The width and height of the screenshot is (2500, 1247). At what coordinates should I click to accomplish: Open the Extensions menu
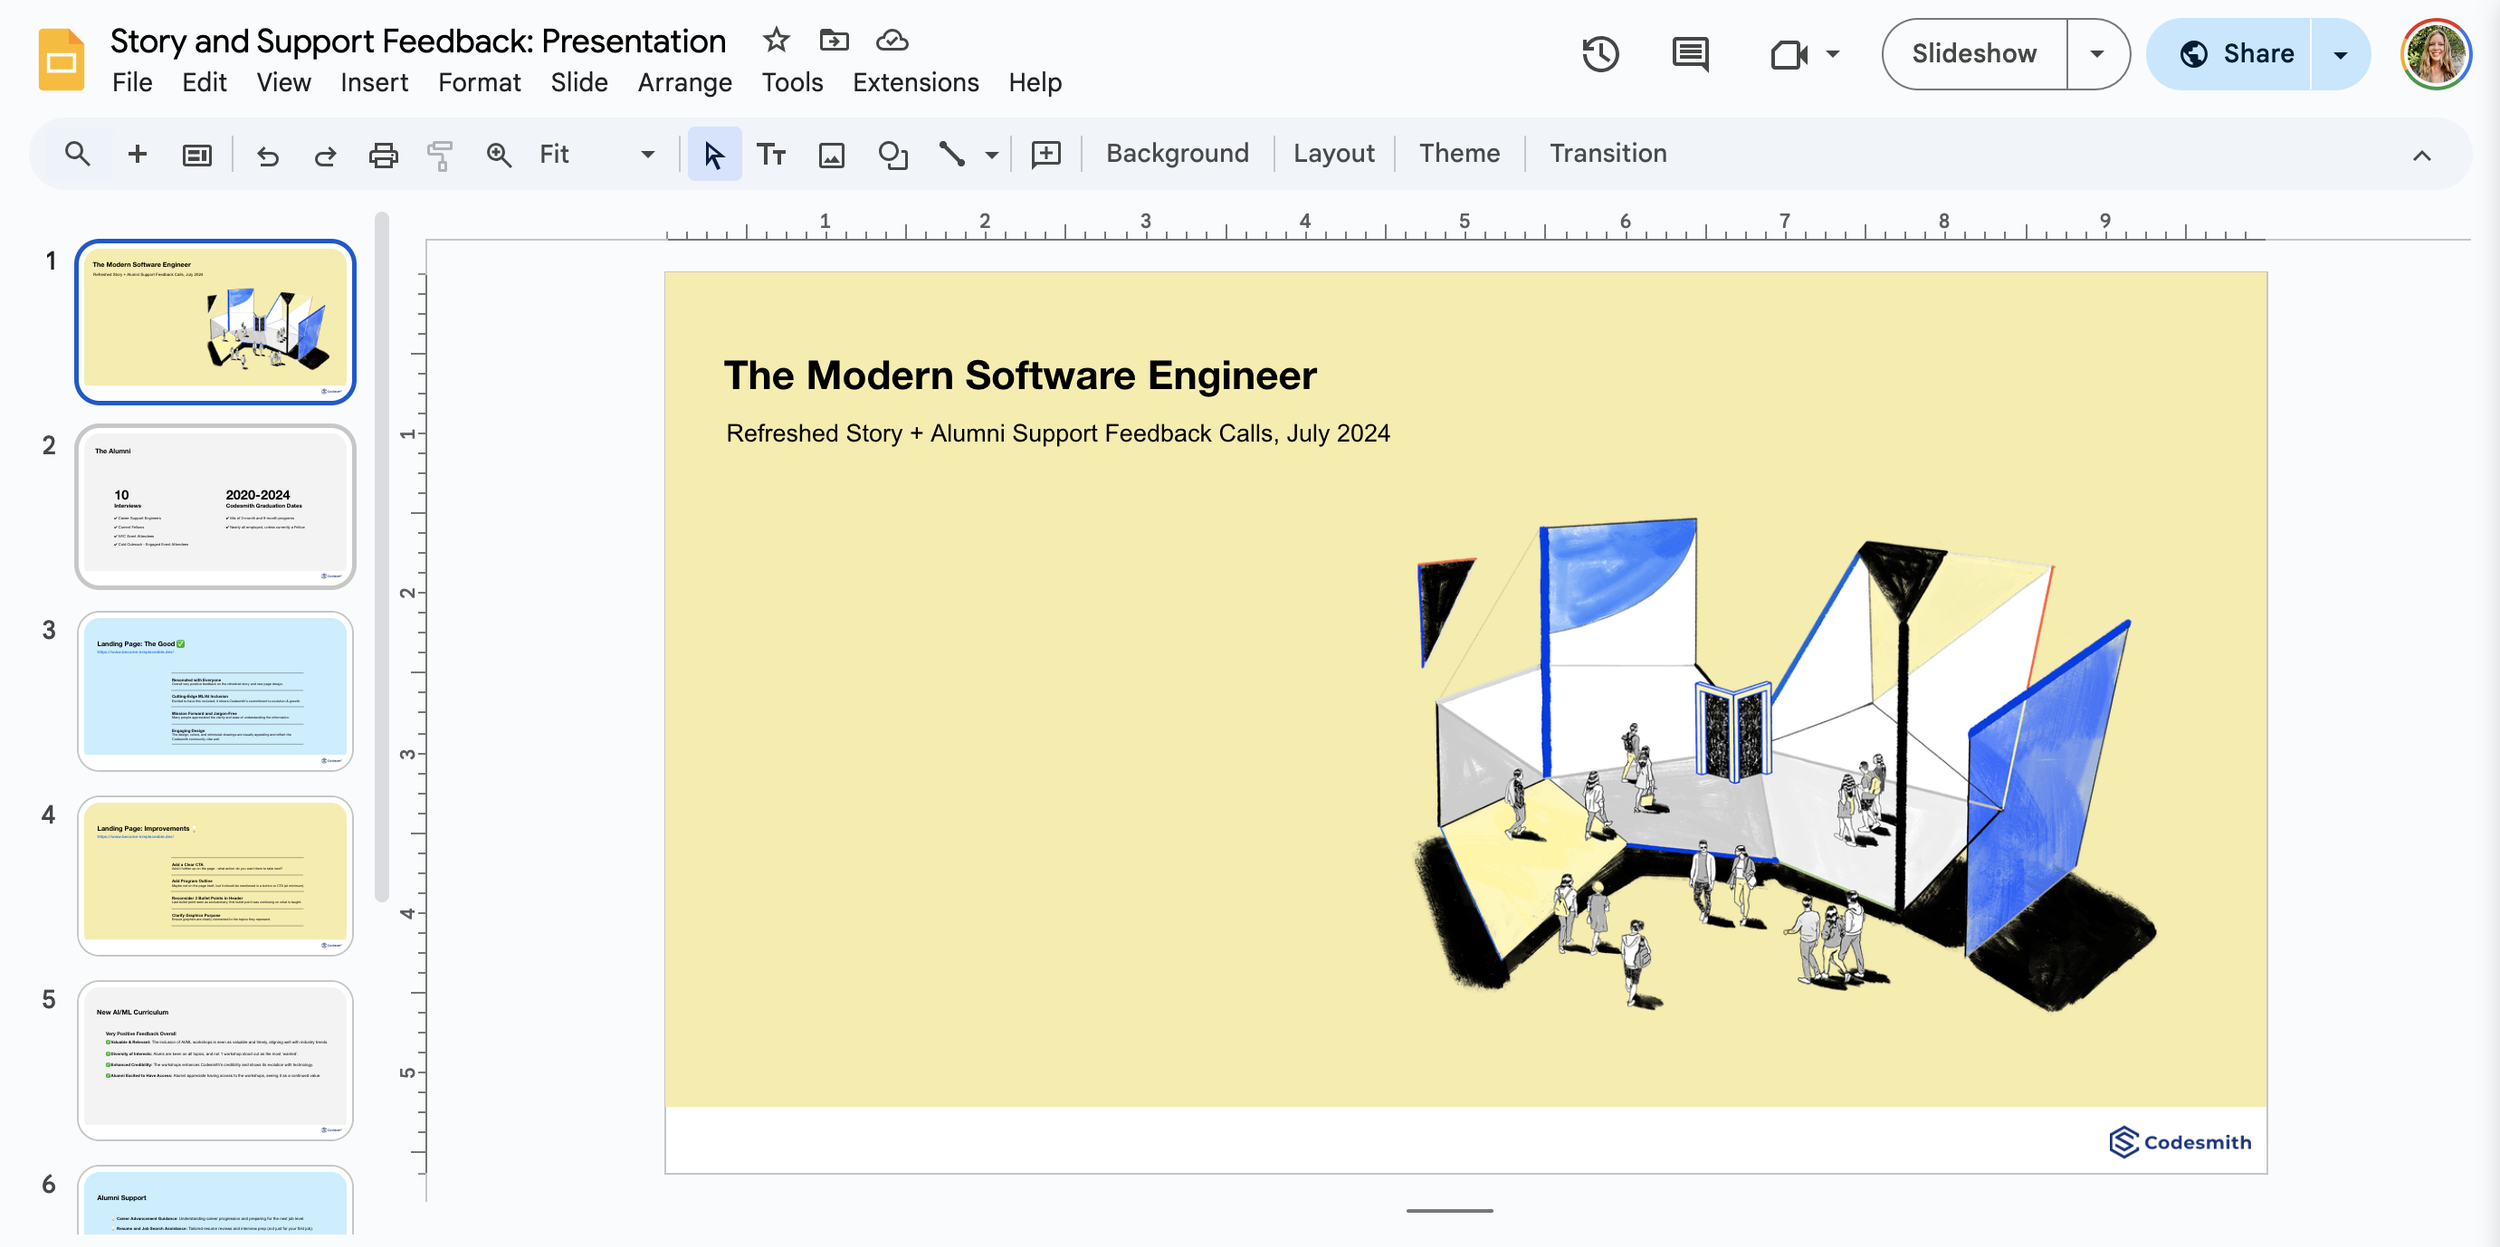(915, 83)
